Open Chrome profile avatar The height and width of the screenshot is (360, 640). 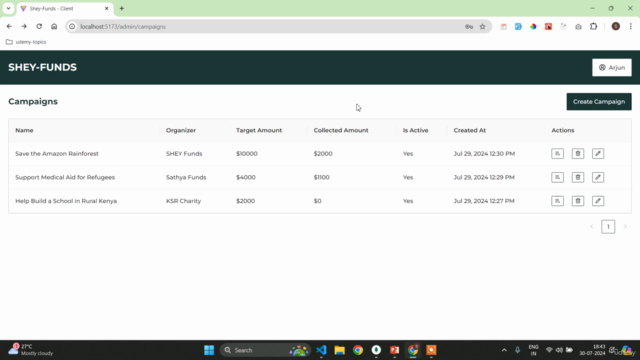pyautogui.click(x=616, y=27)
